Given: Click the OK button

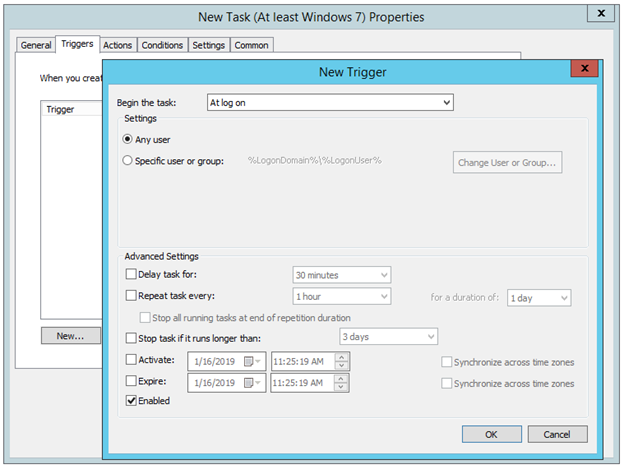Looking at the screenshot, I should click(x=491, y=434).
